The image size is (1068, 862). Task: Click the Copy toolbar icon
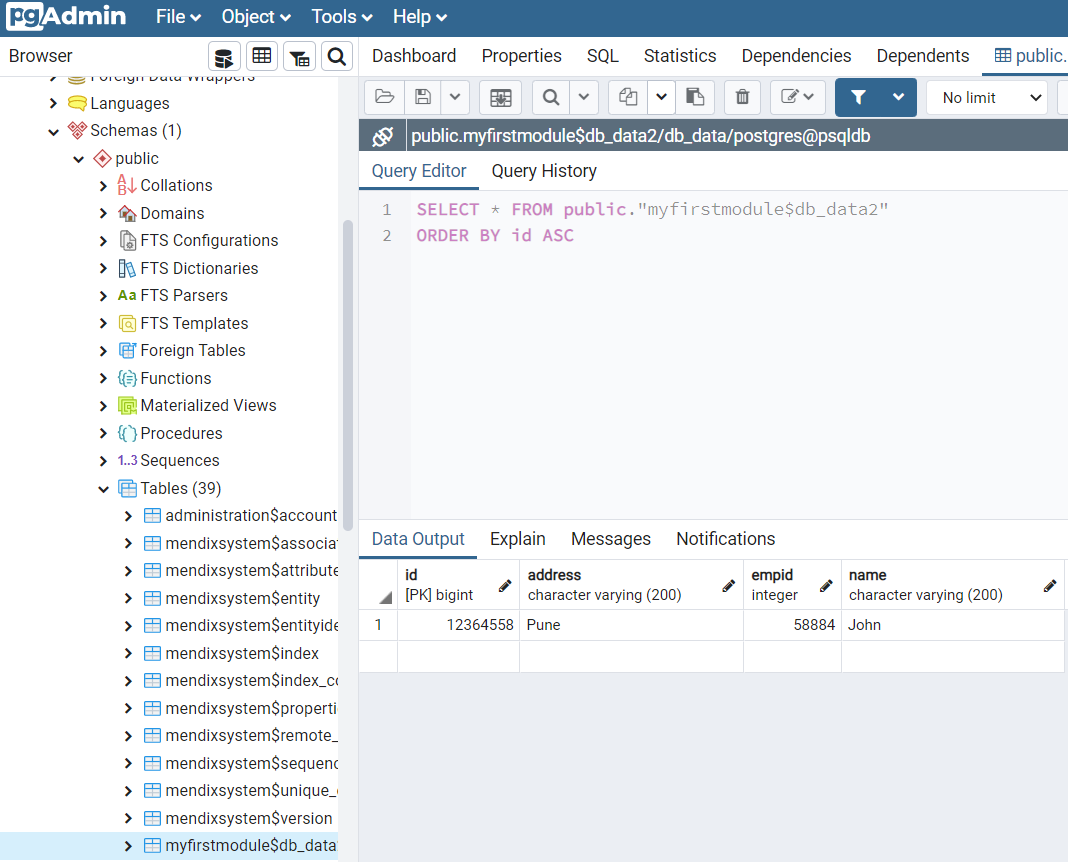(x=628, y=97)
